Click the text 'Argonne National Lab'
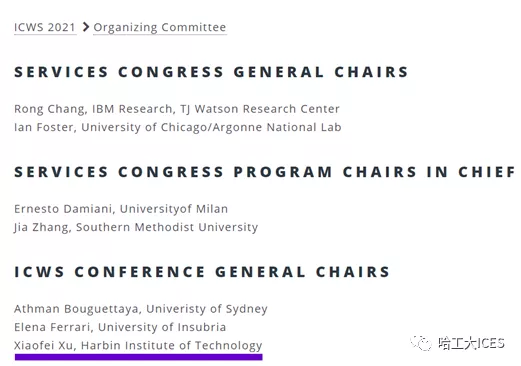The height and width of the screenshot is (366, 521). tap(277, 127)
